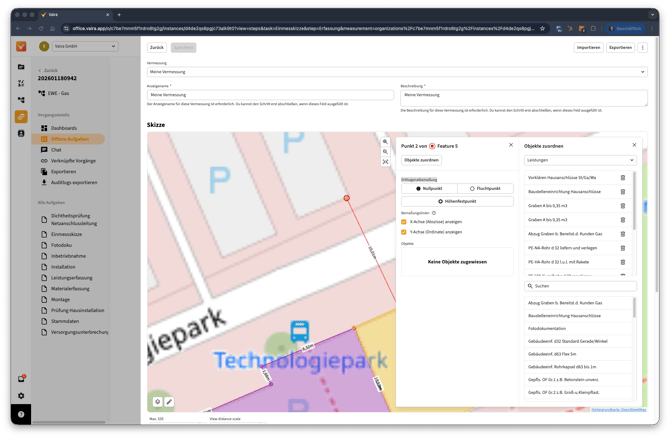
Task: Toggle Y-Achse (Ordinate) anzeigen checkbox
Action: (403, 232)
